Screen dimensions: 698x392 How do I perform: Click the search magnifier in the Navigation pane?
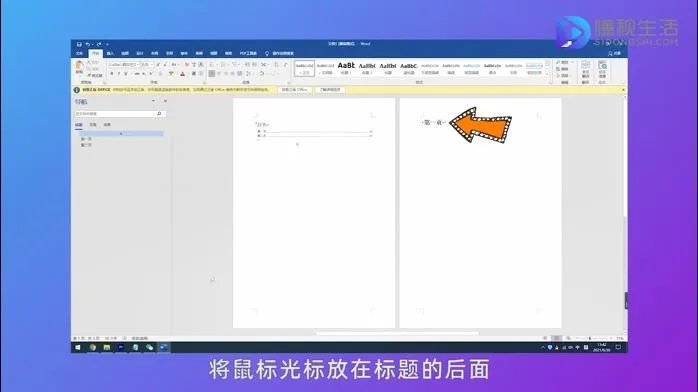[x=159, y=114]
